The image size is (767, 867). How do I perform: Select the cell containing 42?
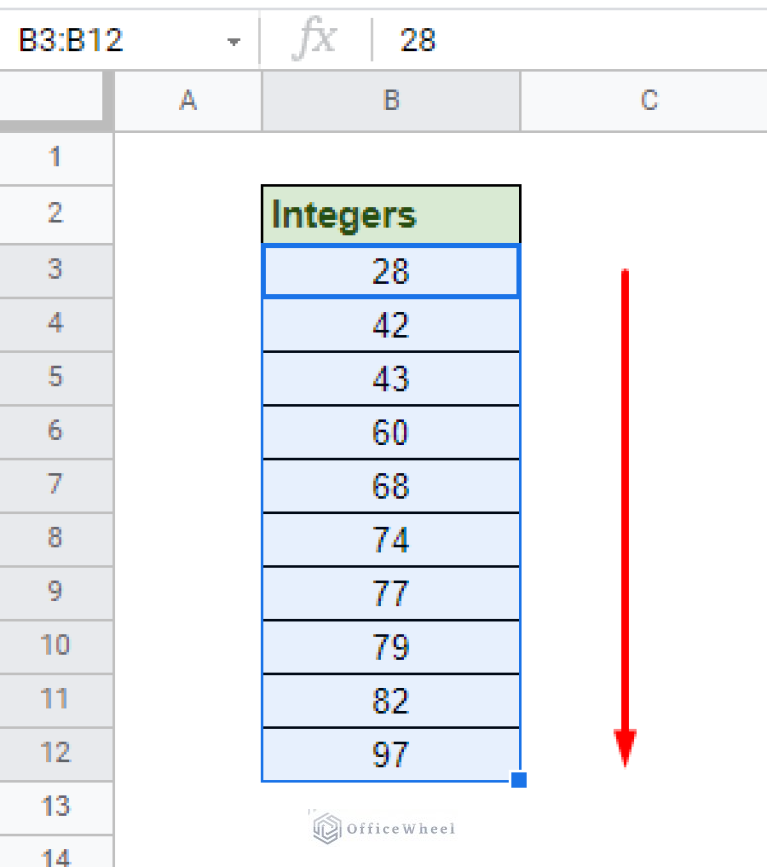[x=390, y=325]
